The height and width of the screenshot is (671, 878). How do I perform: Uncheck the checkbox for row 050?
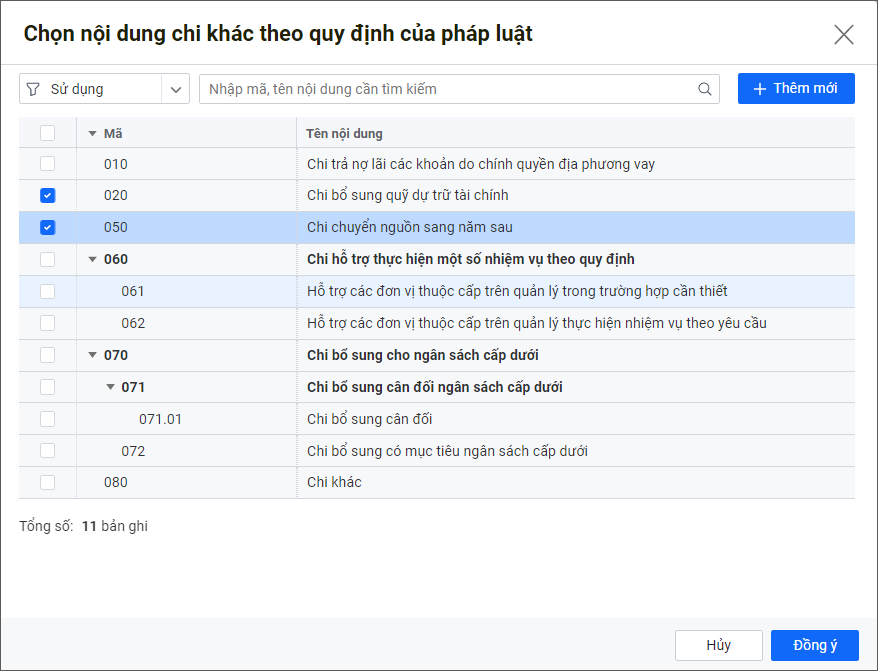pos(48,227)
